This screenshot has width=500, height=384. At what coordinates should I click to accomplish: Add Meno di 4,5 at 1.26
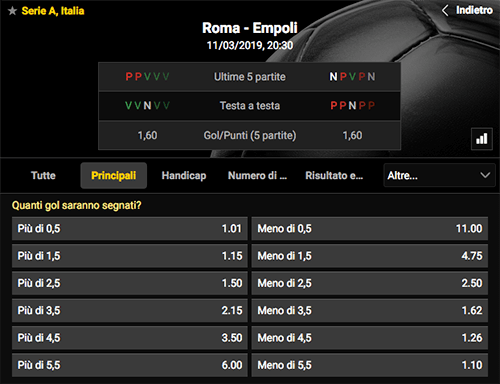[x=370, y=338]
